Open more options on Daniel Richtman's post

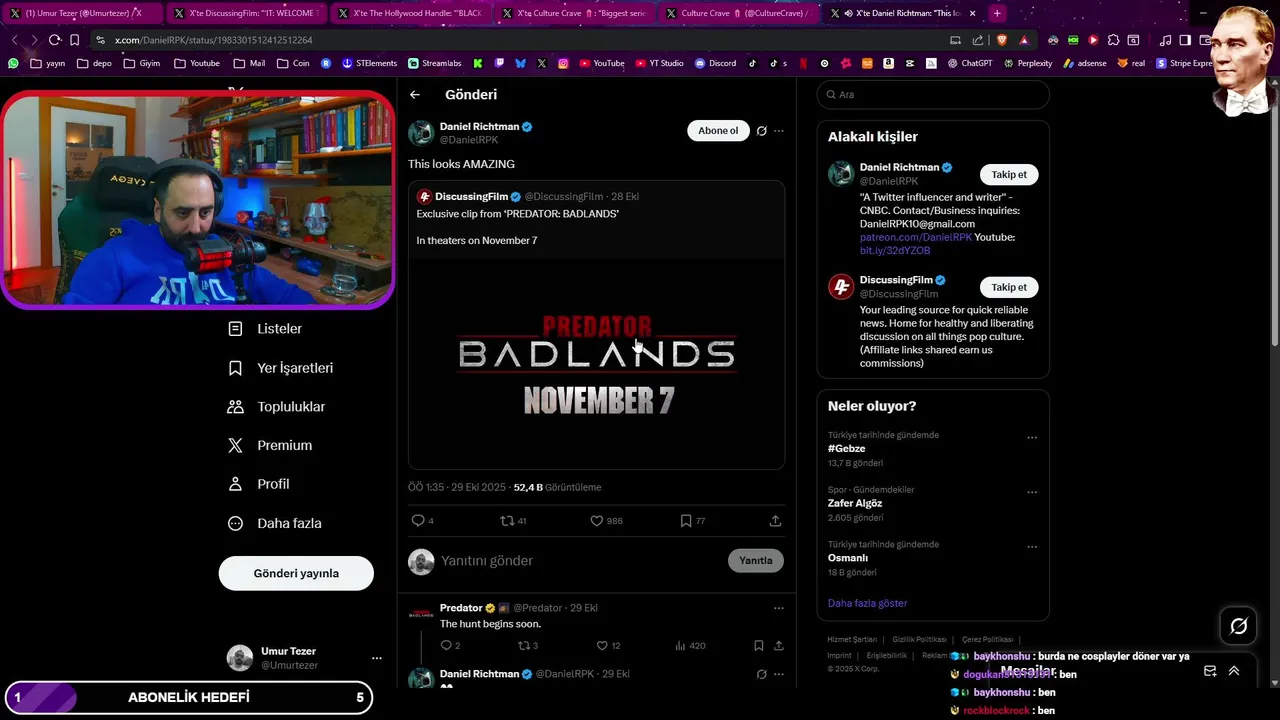click(779, 131)
